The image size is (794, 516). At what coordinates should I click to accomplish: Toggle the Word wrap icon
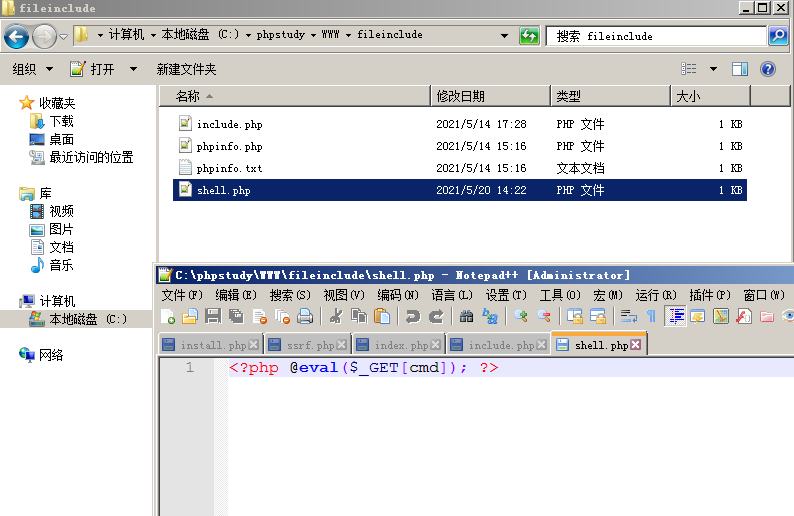(x=628, y=316)
